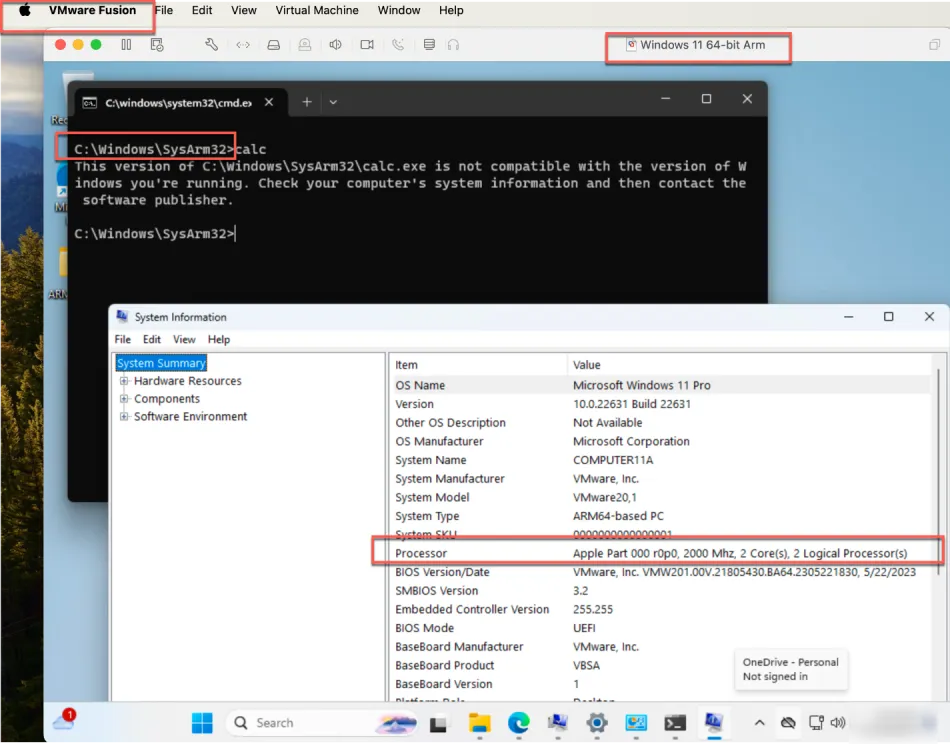Screen dimensions: 950x744
Task: Open the macOS File menu
Action: 164,10
